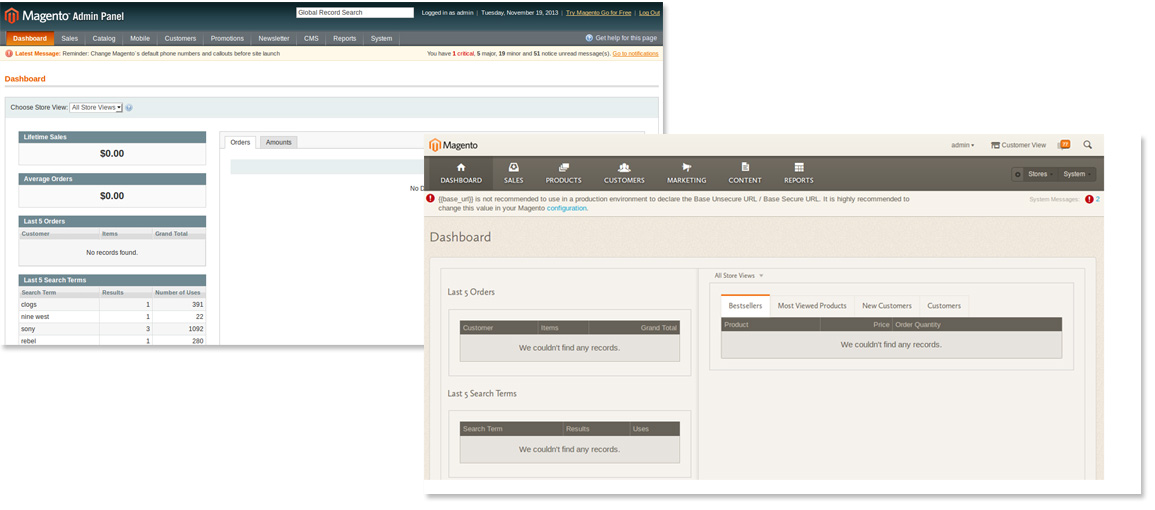Viewport: 1155px width, 510px height.
Task: Click the rebel search term row
Action: 112,340
